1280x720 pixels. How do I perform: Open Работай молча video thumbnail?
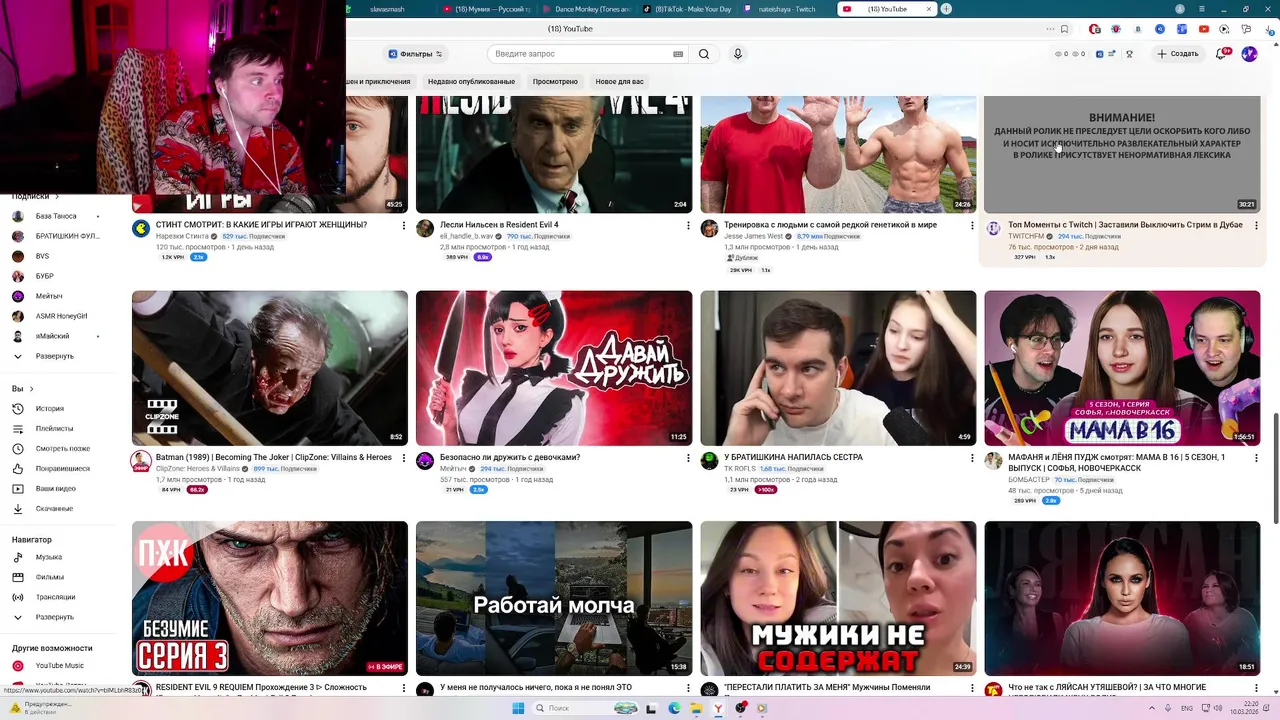tap(554, 598)
